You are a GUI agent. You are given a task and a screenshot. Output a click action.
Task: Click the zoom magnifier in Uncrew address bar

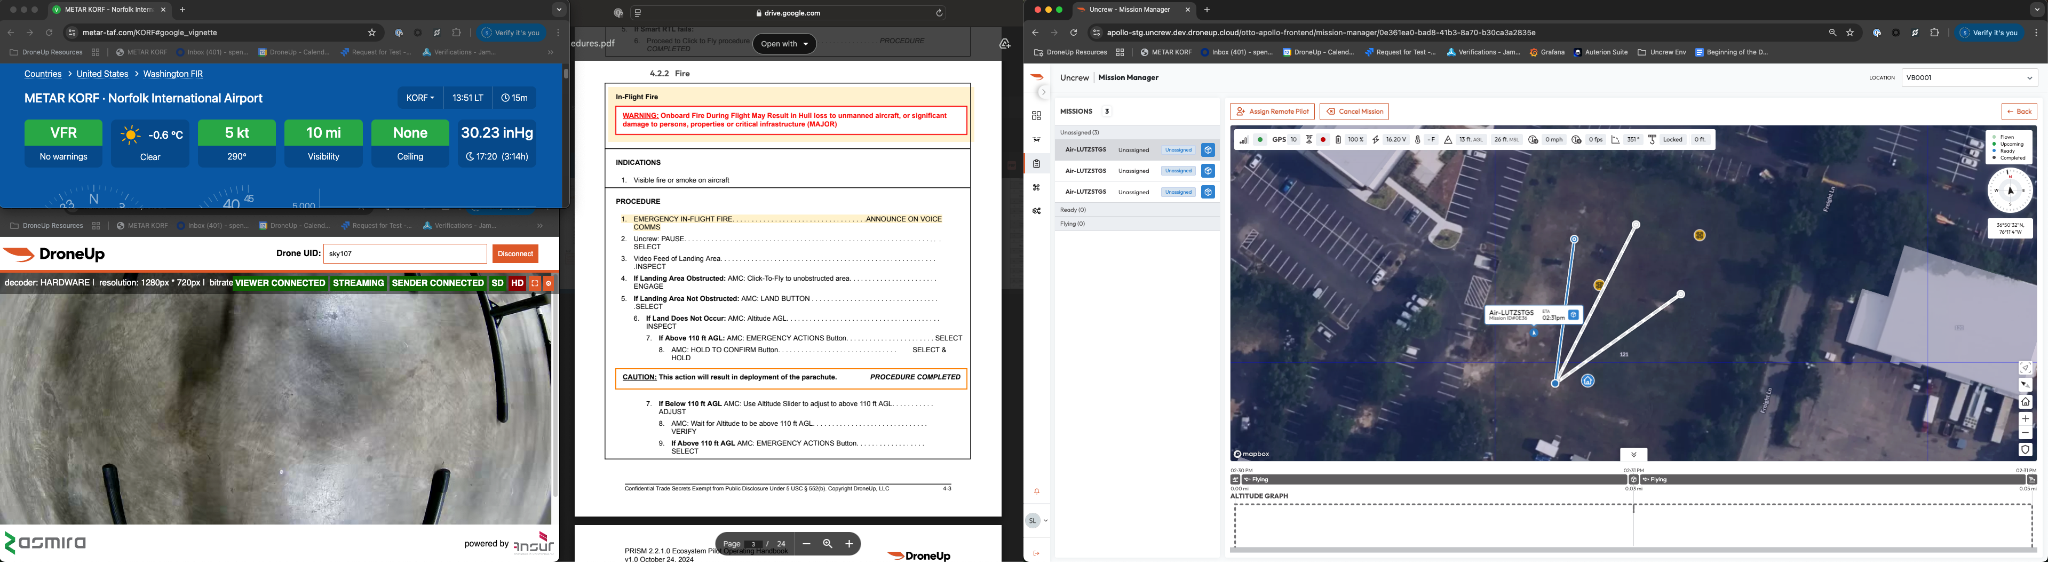1832,32
